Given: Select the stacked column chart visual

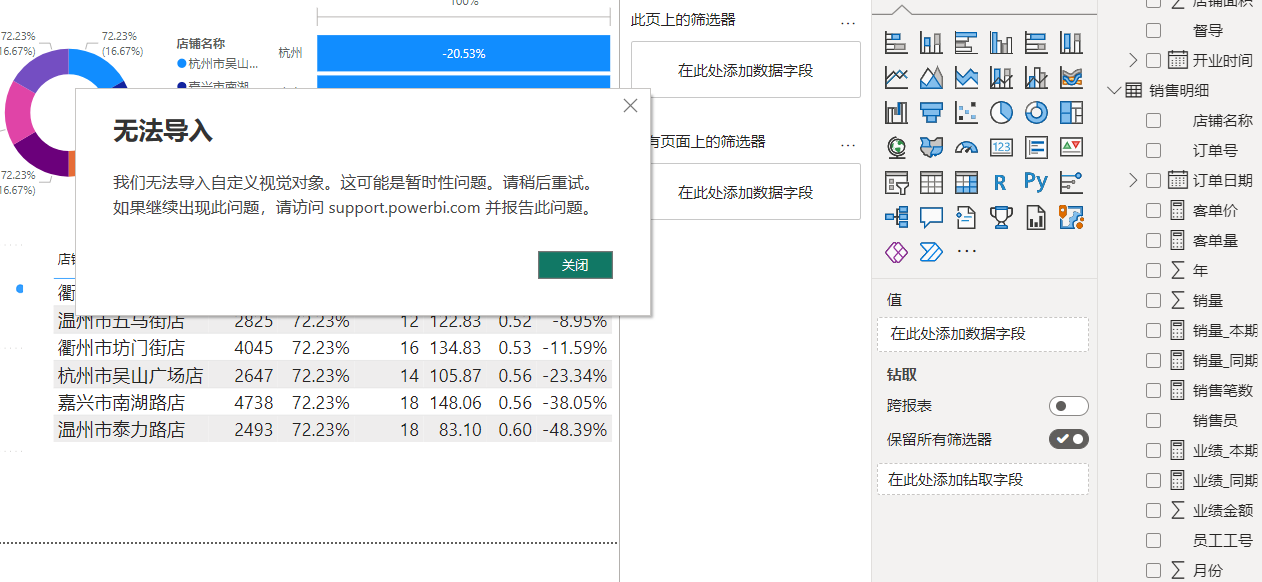Looking at the screenshot, I should click(x=931, y=42).
